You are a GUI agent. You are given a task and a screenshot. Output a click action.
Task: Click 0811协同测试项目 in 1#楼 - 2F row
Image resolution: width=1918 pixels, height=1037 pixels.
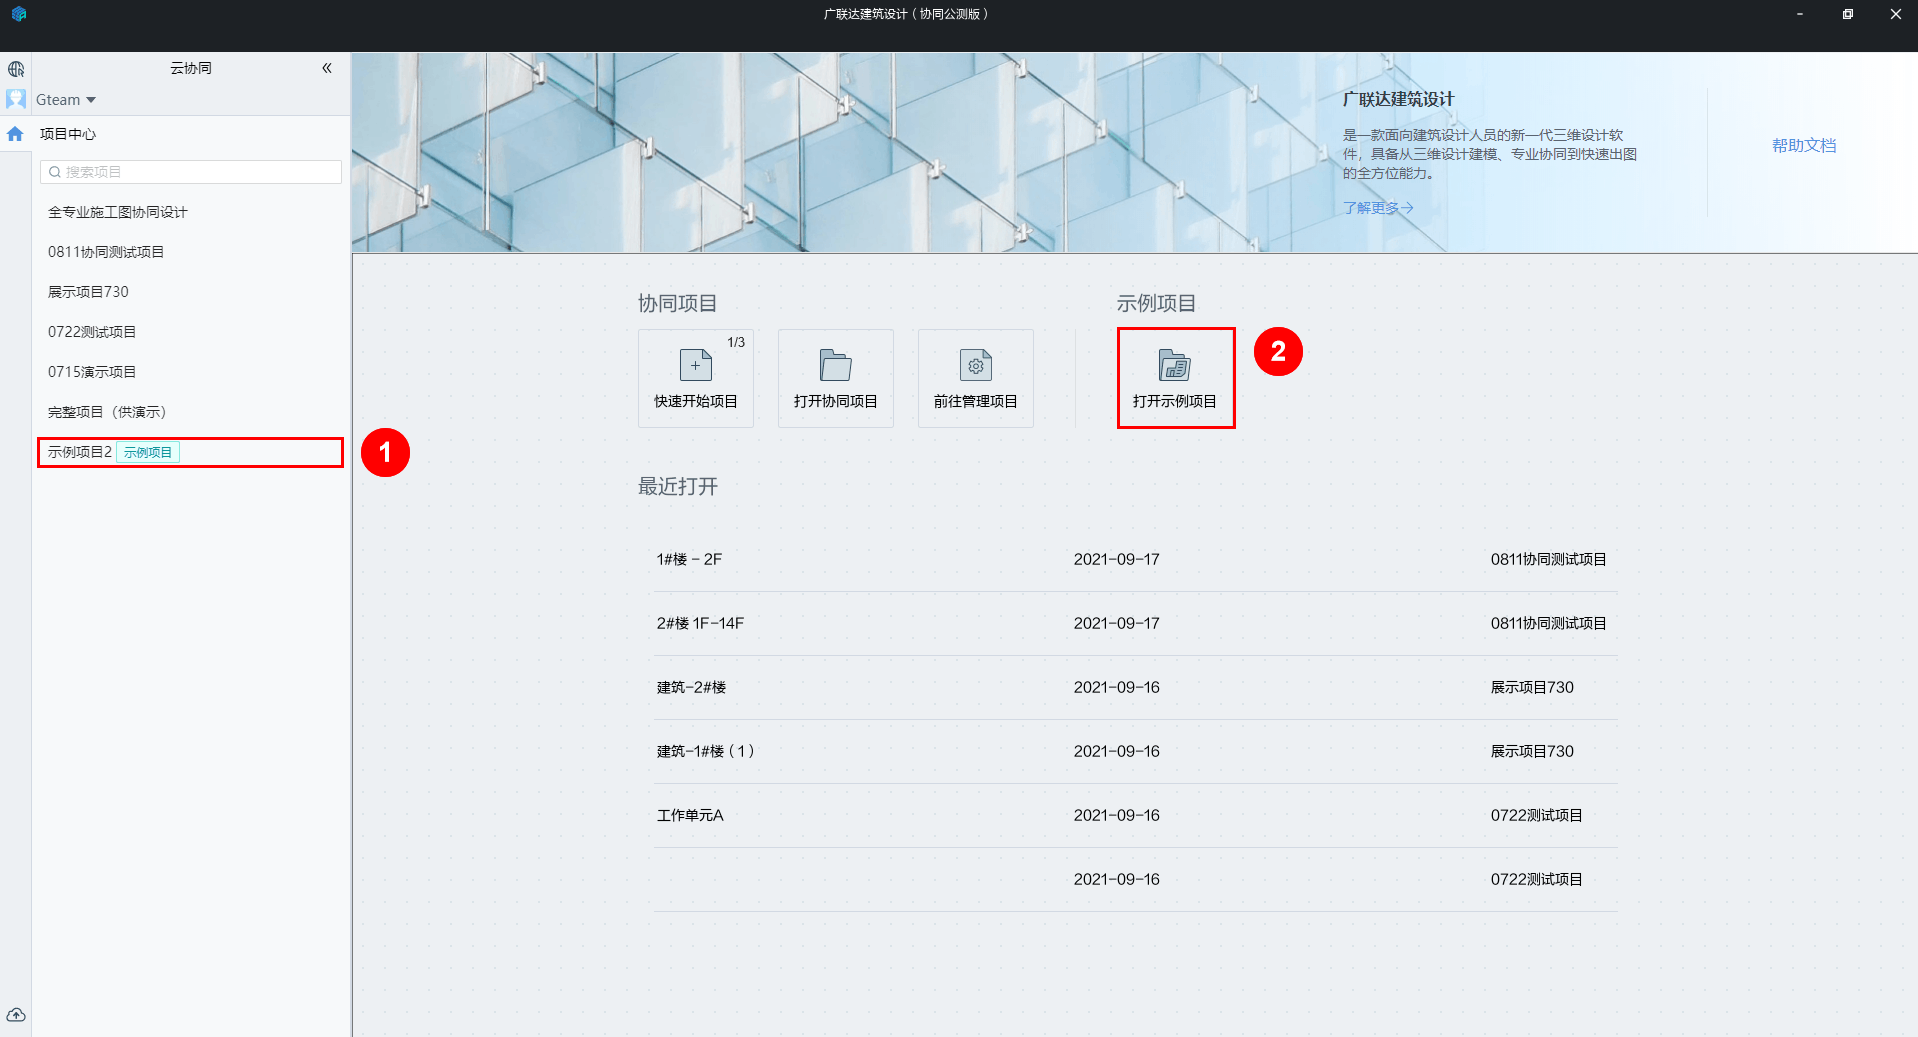[1548, 560]
